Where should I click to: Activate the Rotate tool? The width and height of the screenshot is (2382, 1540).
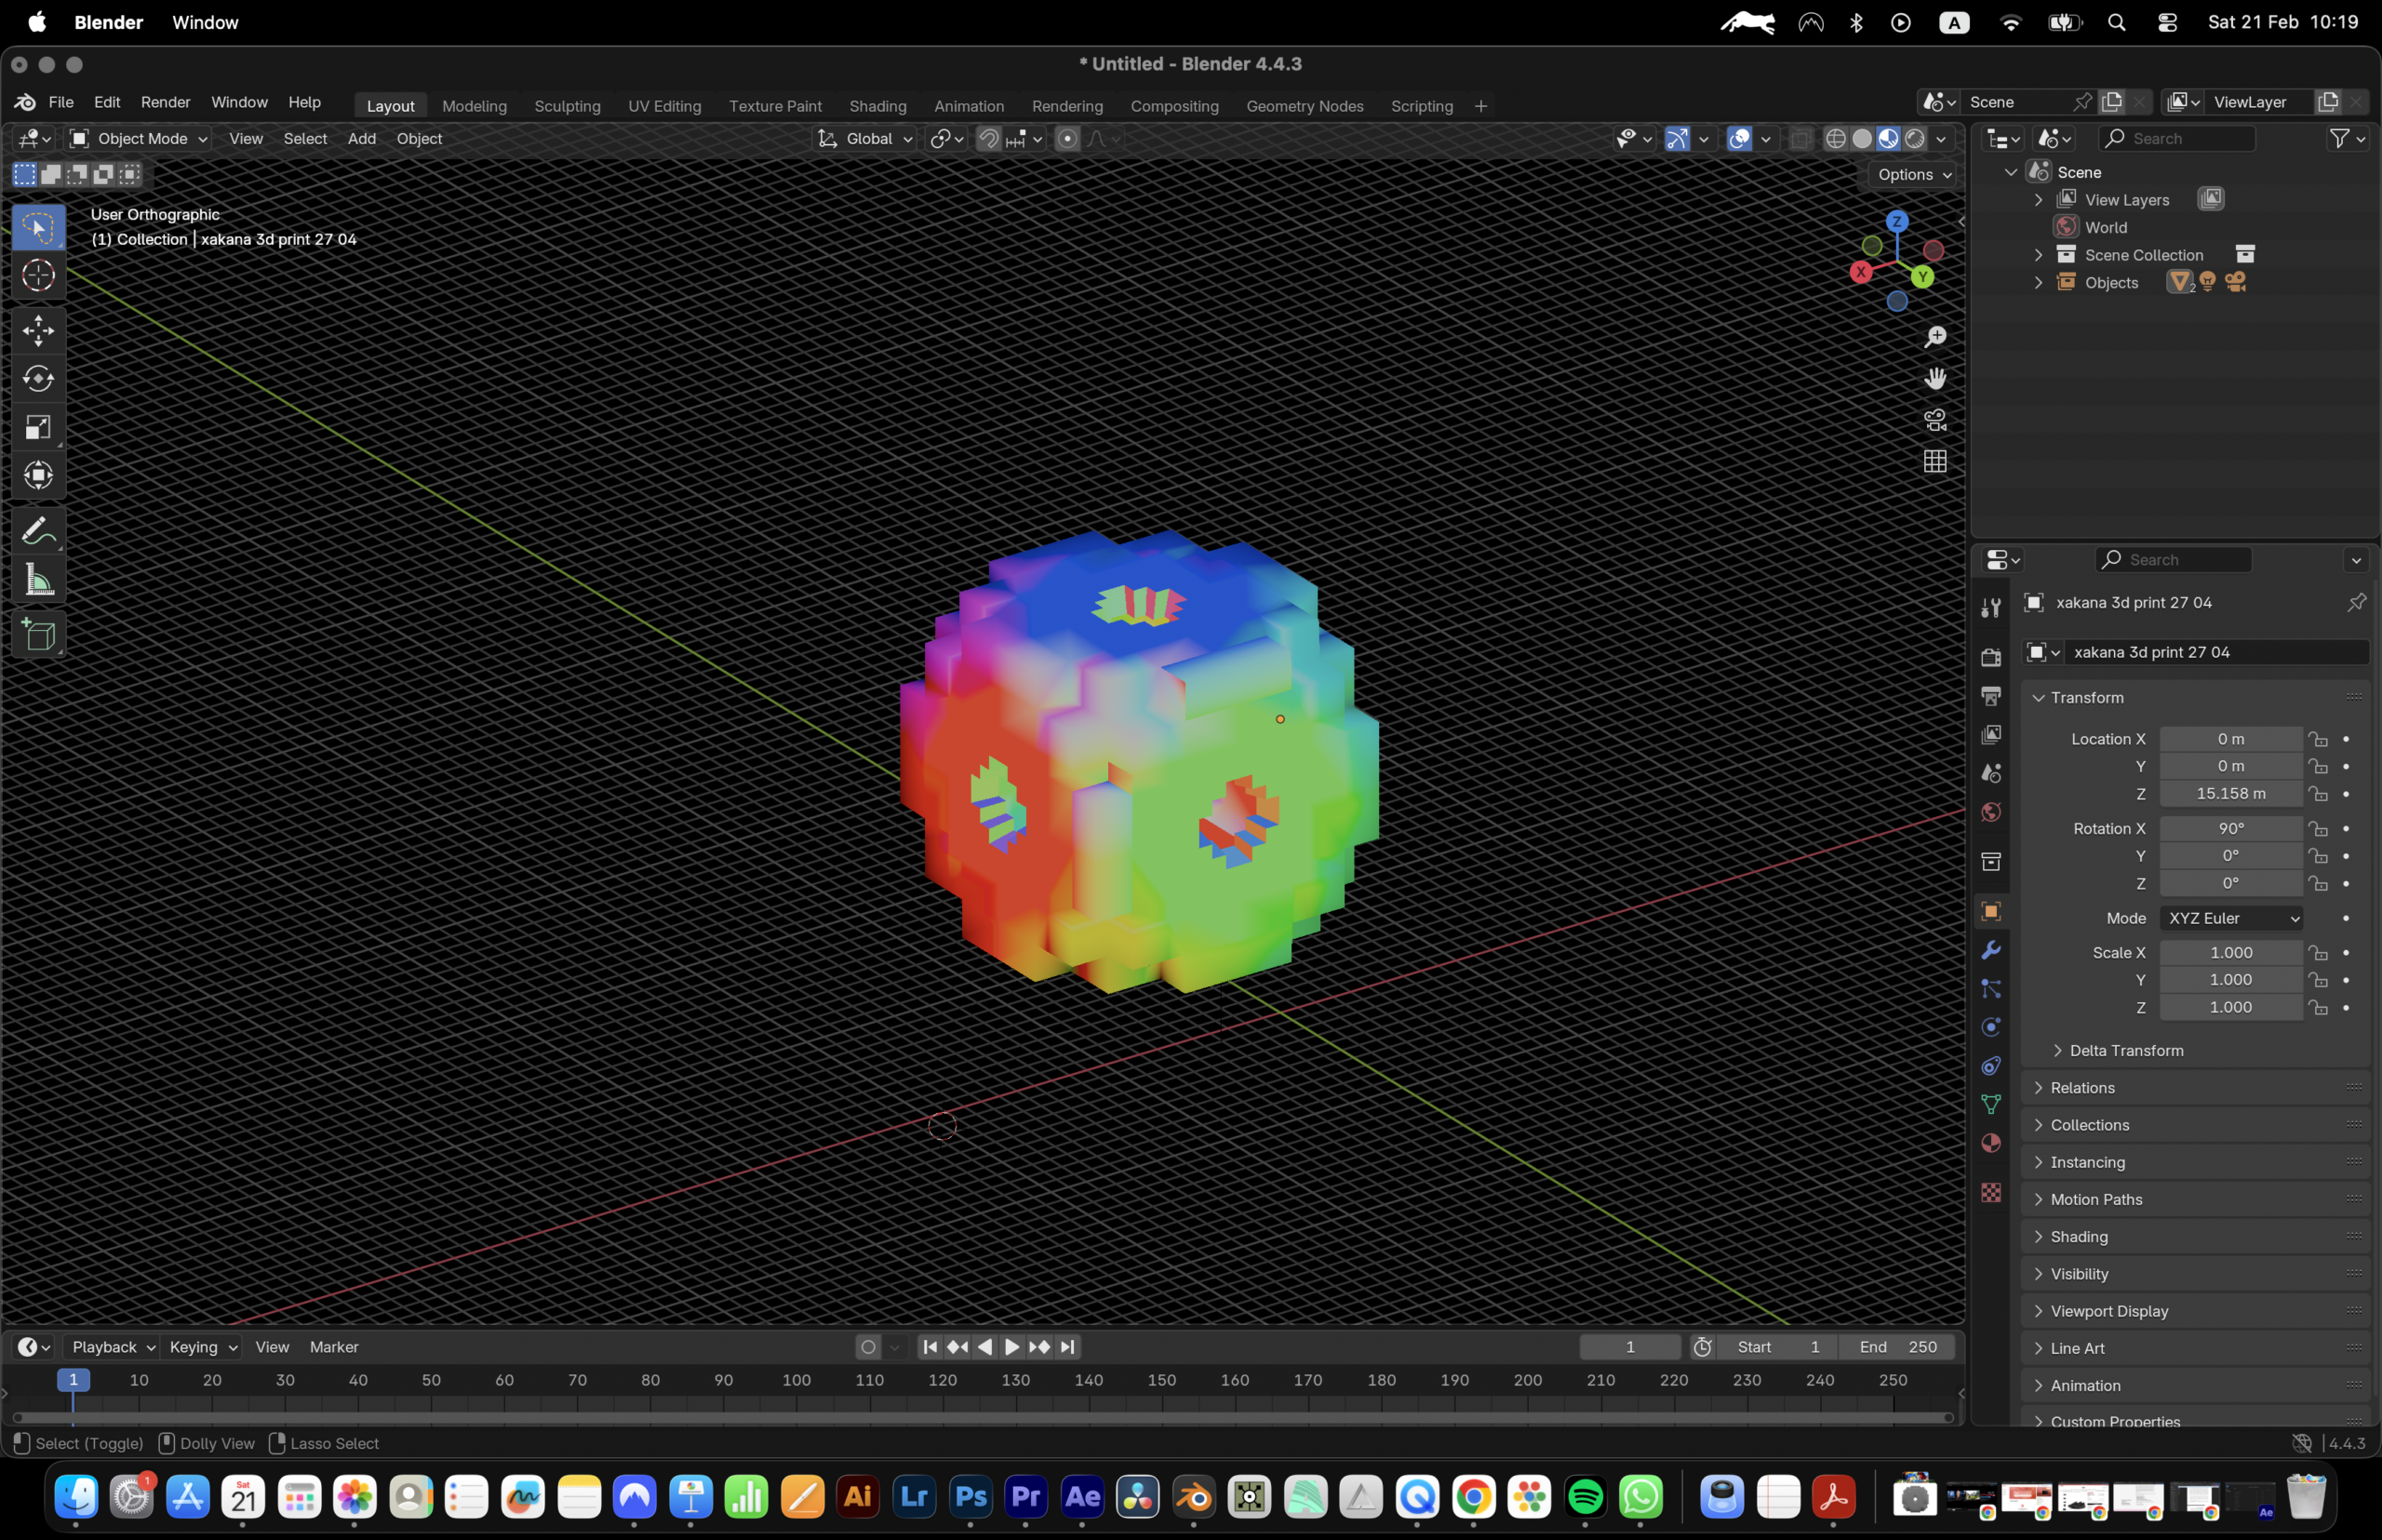[38, 378]
